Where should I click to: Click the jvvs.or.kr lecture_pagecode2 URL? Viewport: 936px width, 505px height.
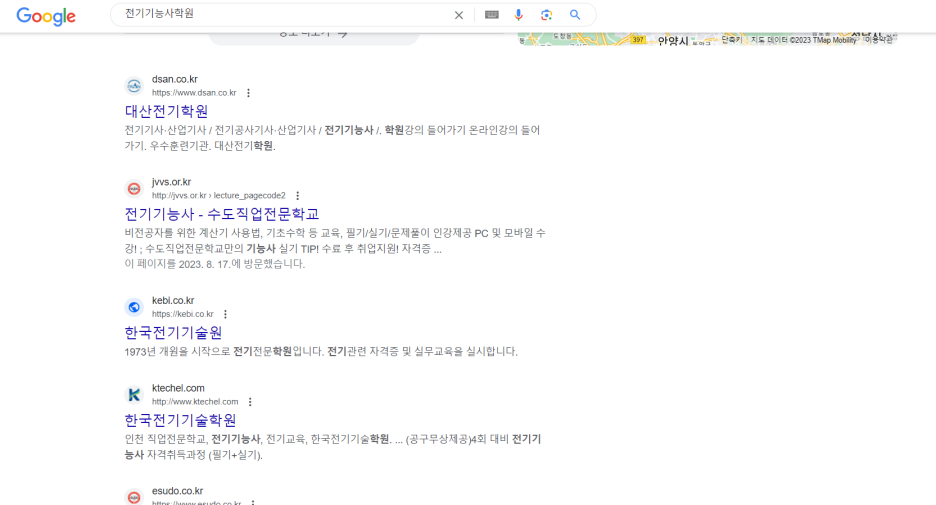click(218, 196)
